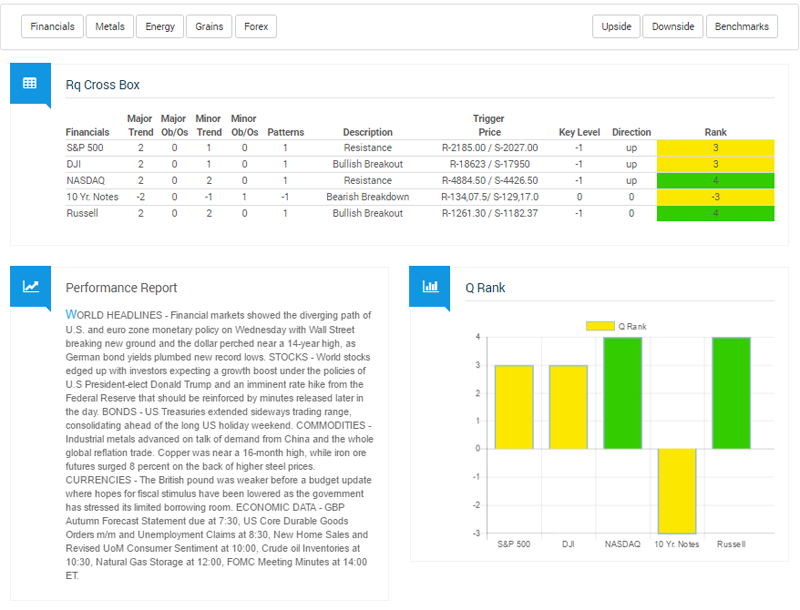Click trigger price R-2185.00 / S-2027.00
Image resolution: width=800 pixels, height=610 pixels.
[x=489, y=148]
